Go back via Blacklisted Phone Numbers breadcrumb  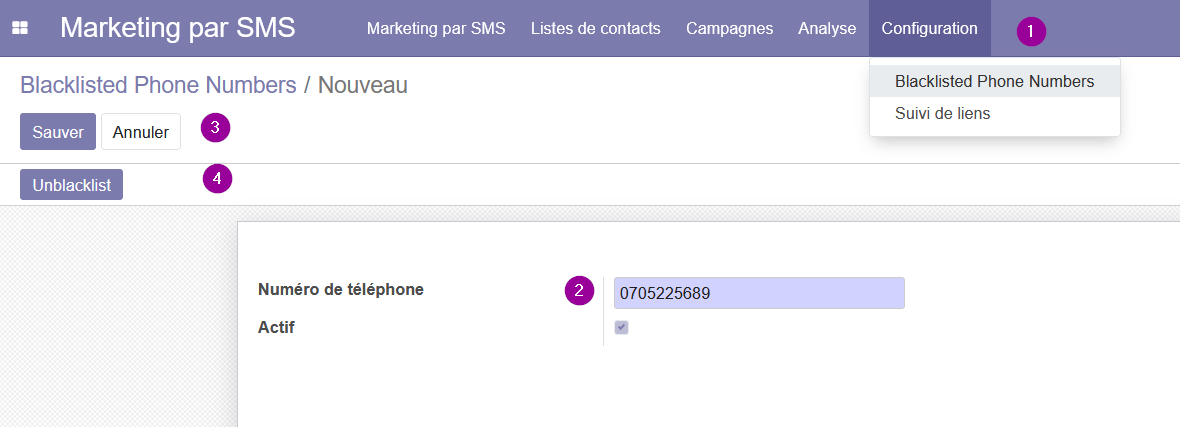(x=158, y=85)
